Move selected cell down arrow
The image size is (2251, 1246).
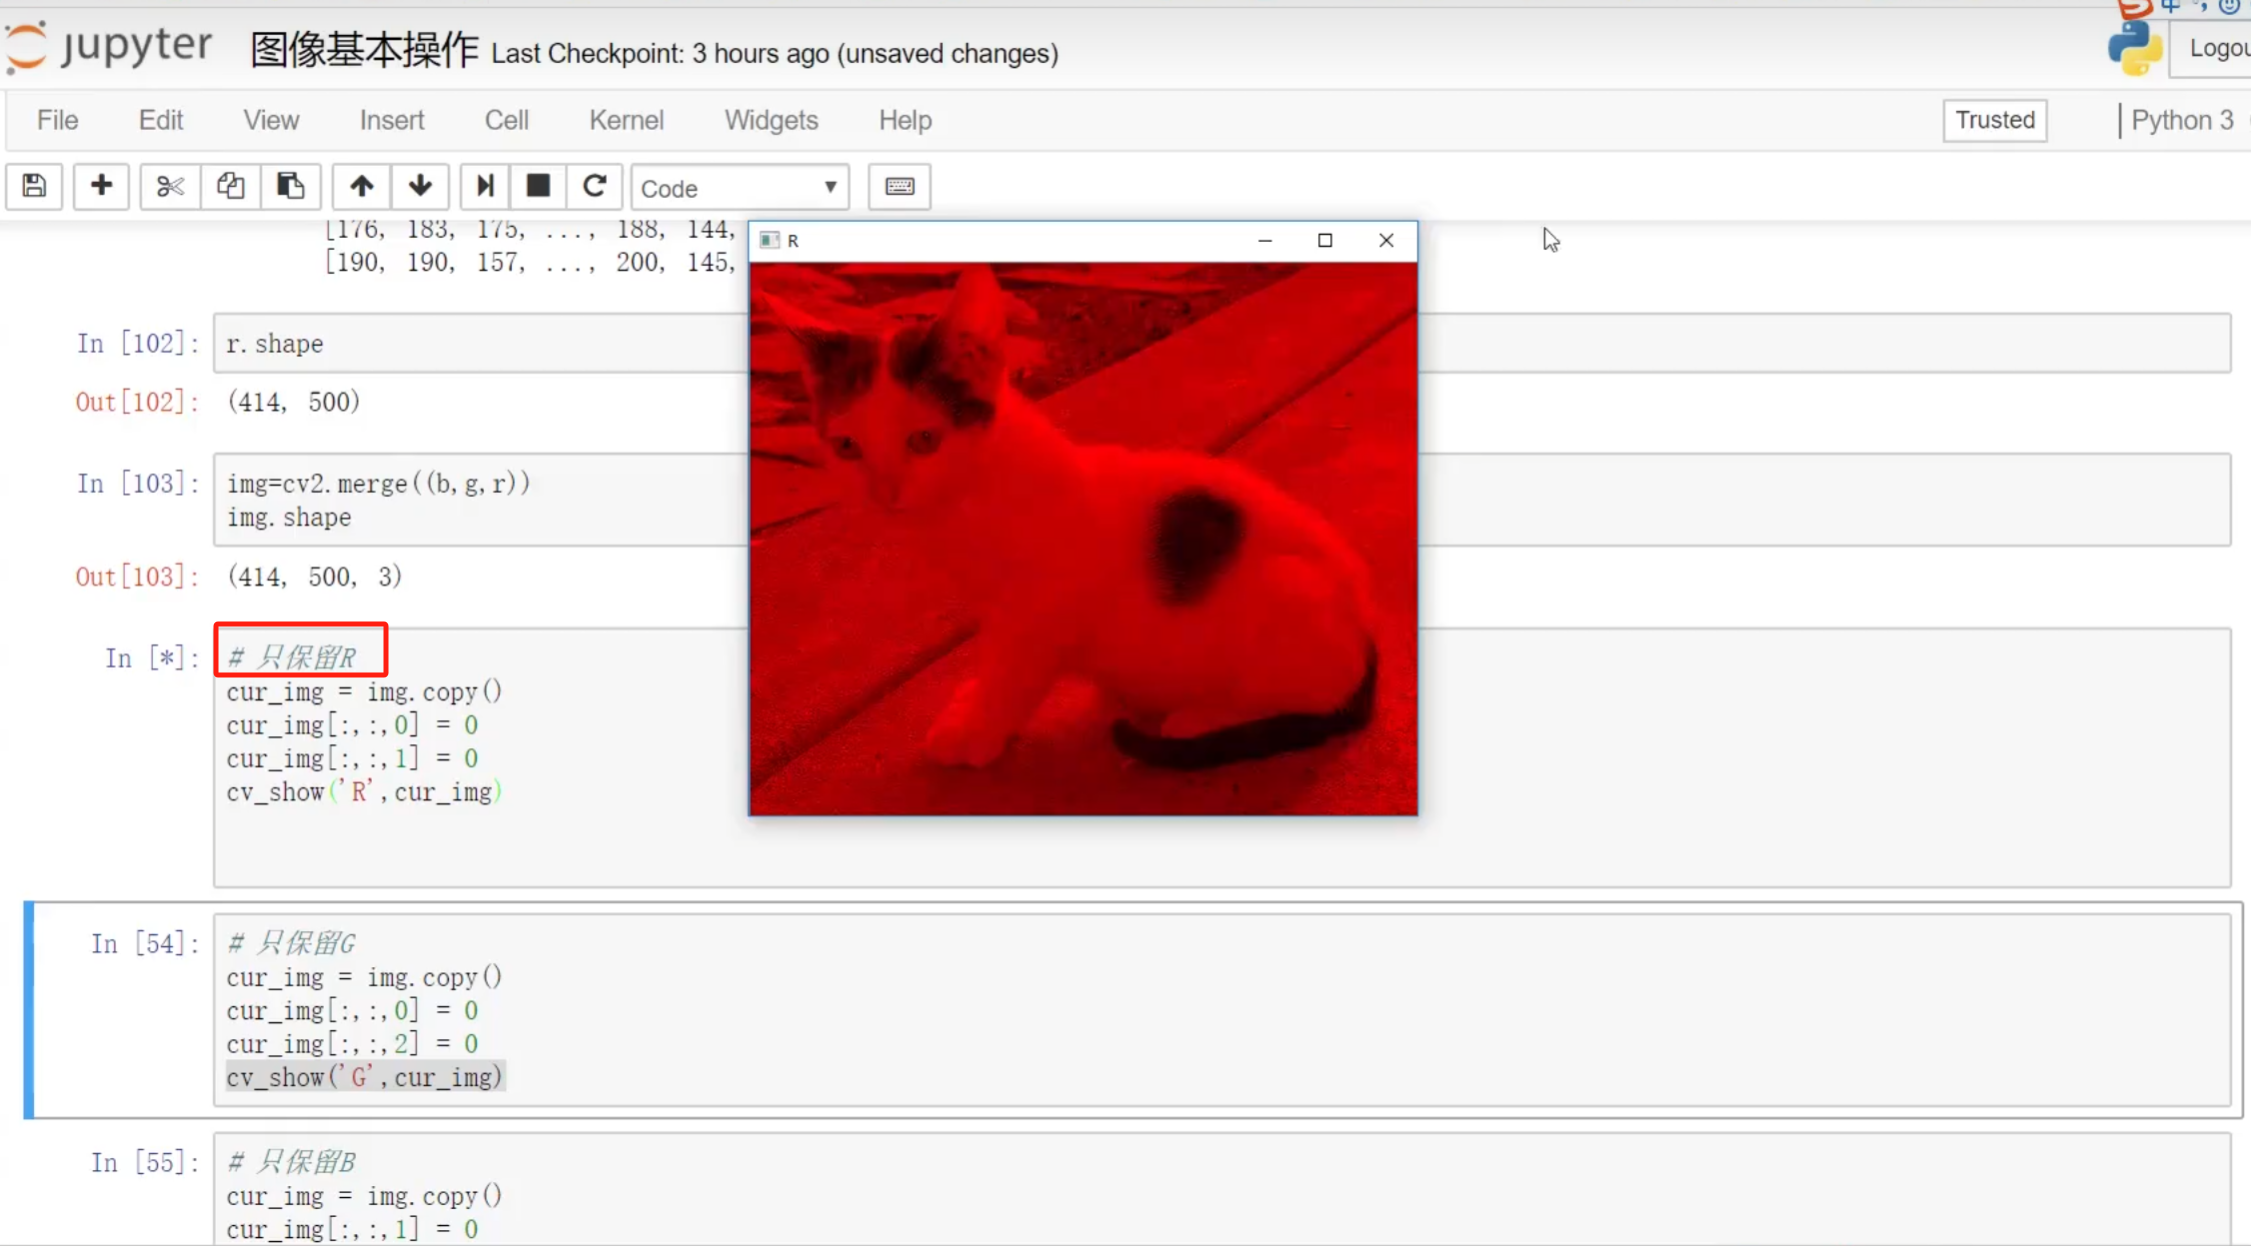(x=420, y=187)
